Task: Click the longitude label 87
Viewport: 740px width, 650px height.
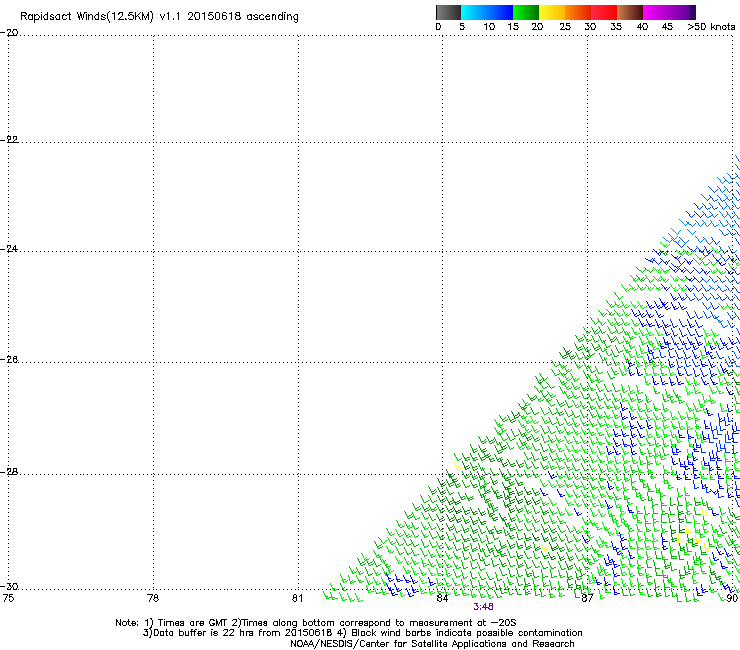Action: 587,599
